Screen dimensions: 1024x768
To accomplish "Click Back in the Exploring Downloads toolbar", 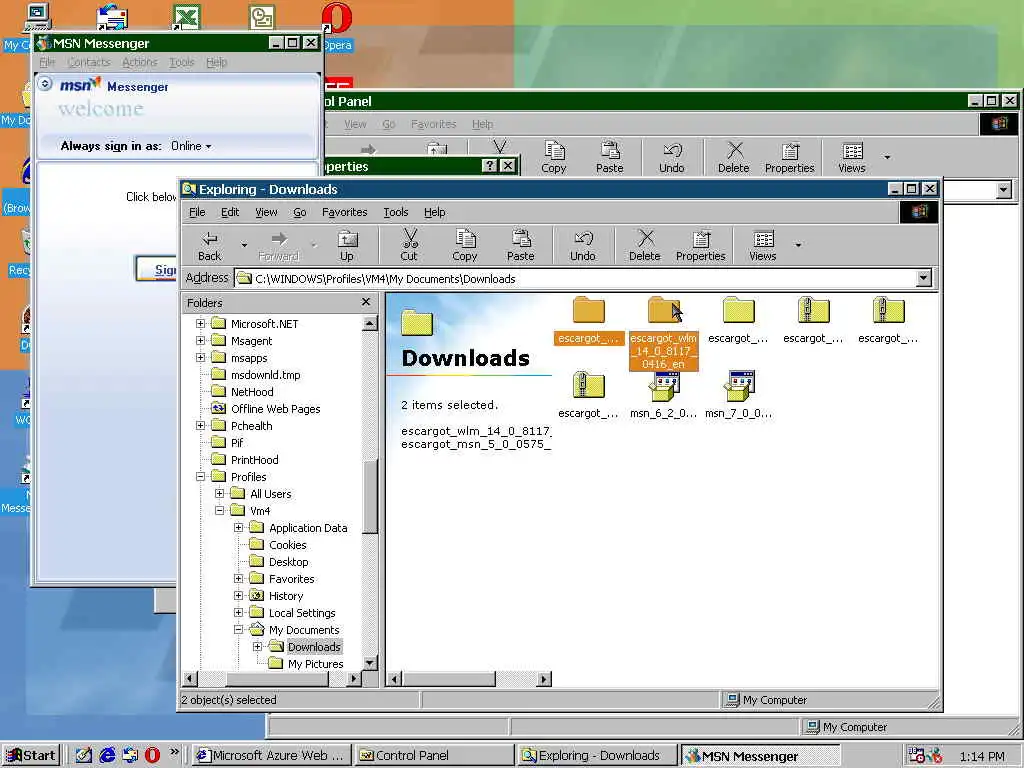I will [x=210, y=246].
